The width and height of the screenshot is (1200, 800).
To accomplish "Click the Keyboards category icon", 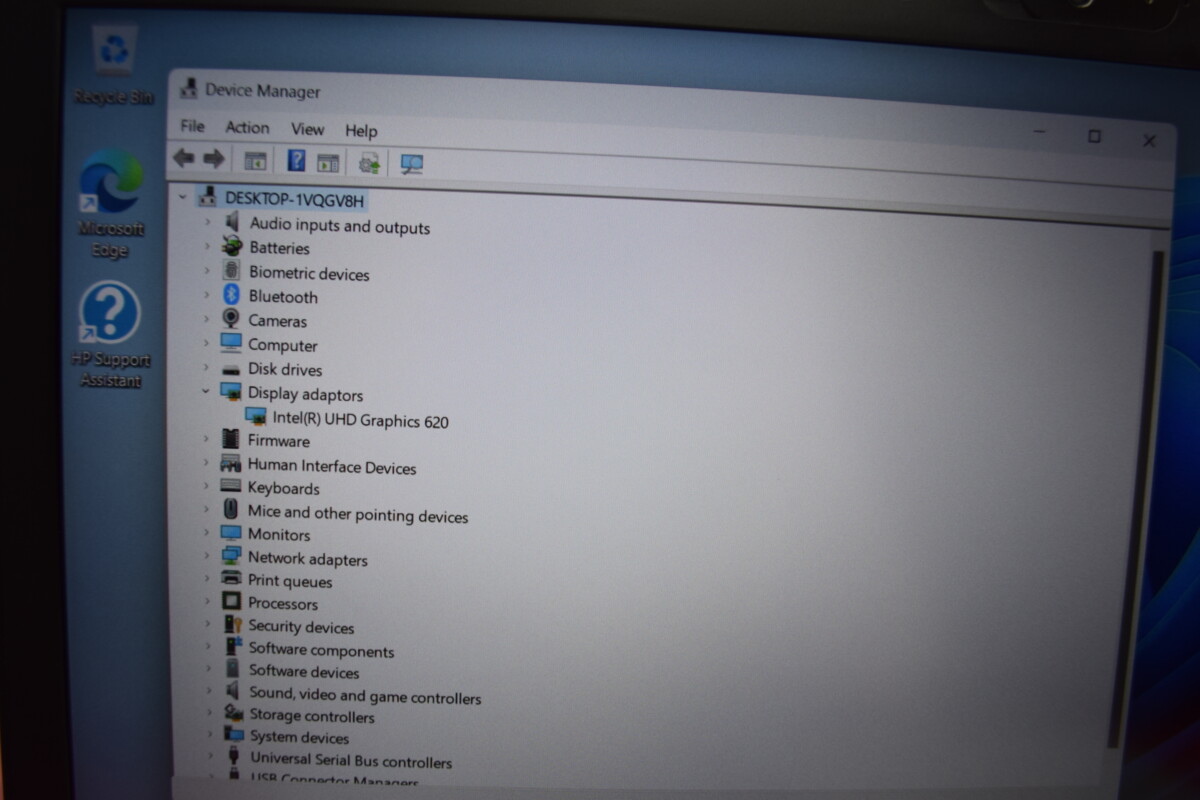I will [231, 486].
